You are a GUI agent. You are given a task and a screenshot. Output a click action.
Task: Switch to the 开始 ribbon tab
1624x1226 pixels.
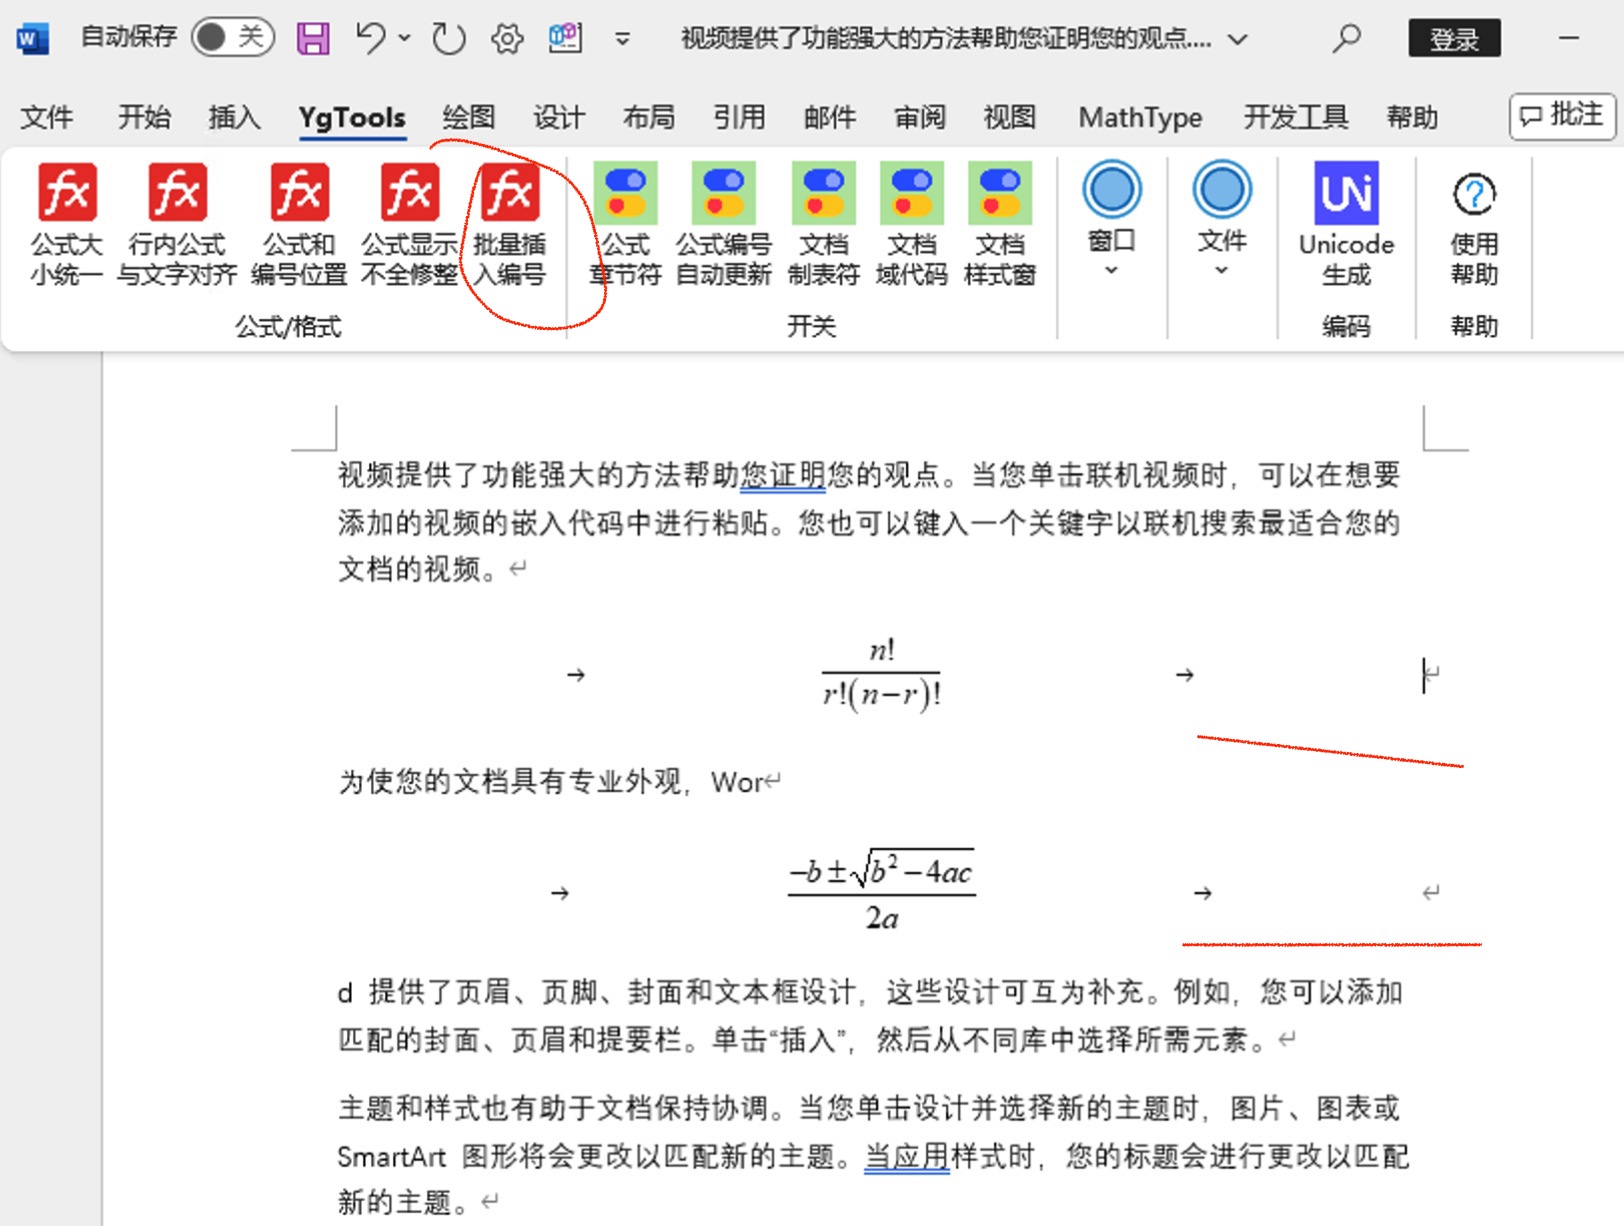[144, 117]
